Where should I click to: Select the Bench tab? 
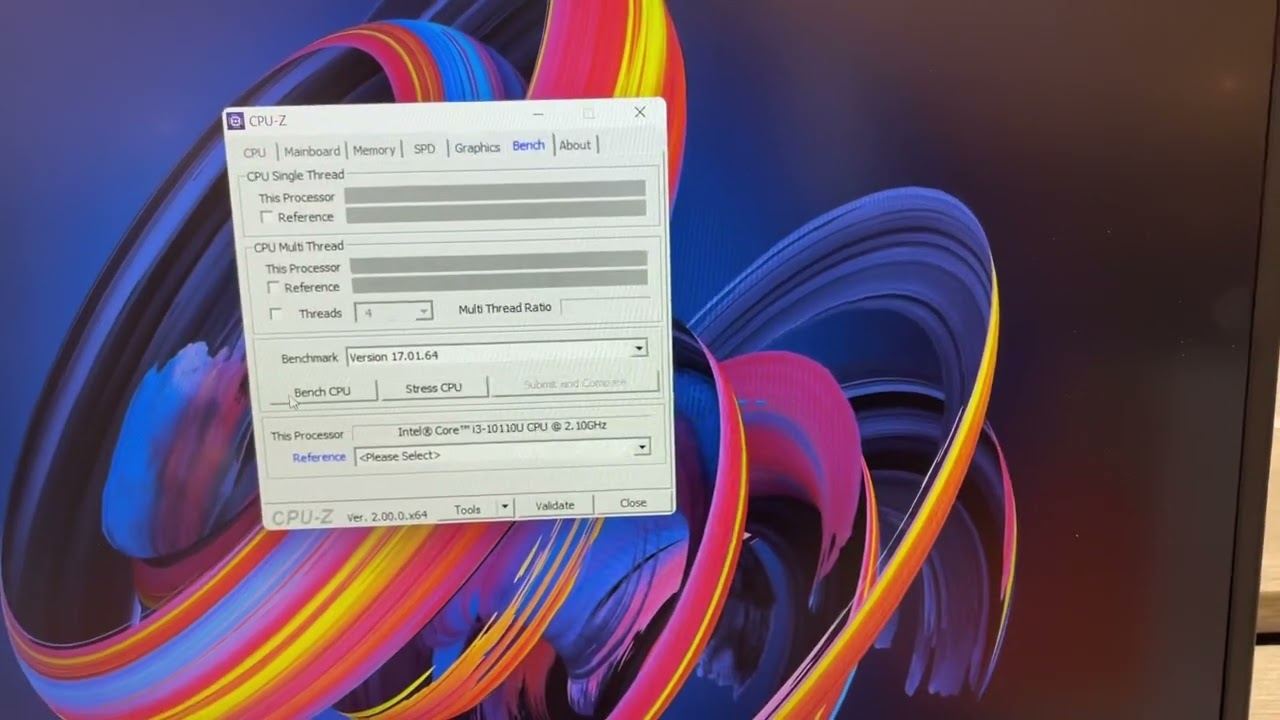click(x=528, y=145)
